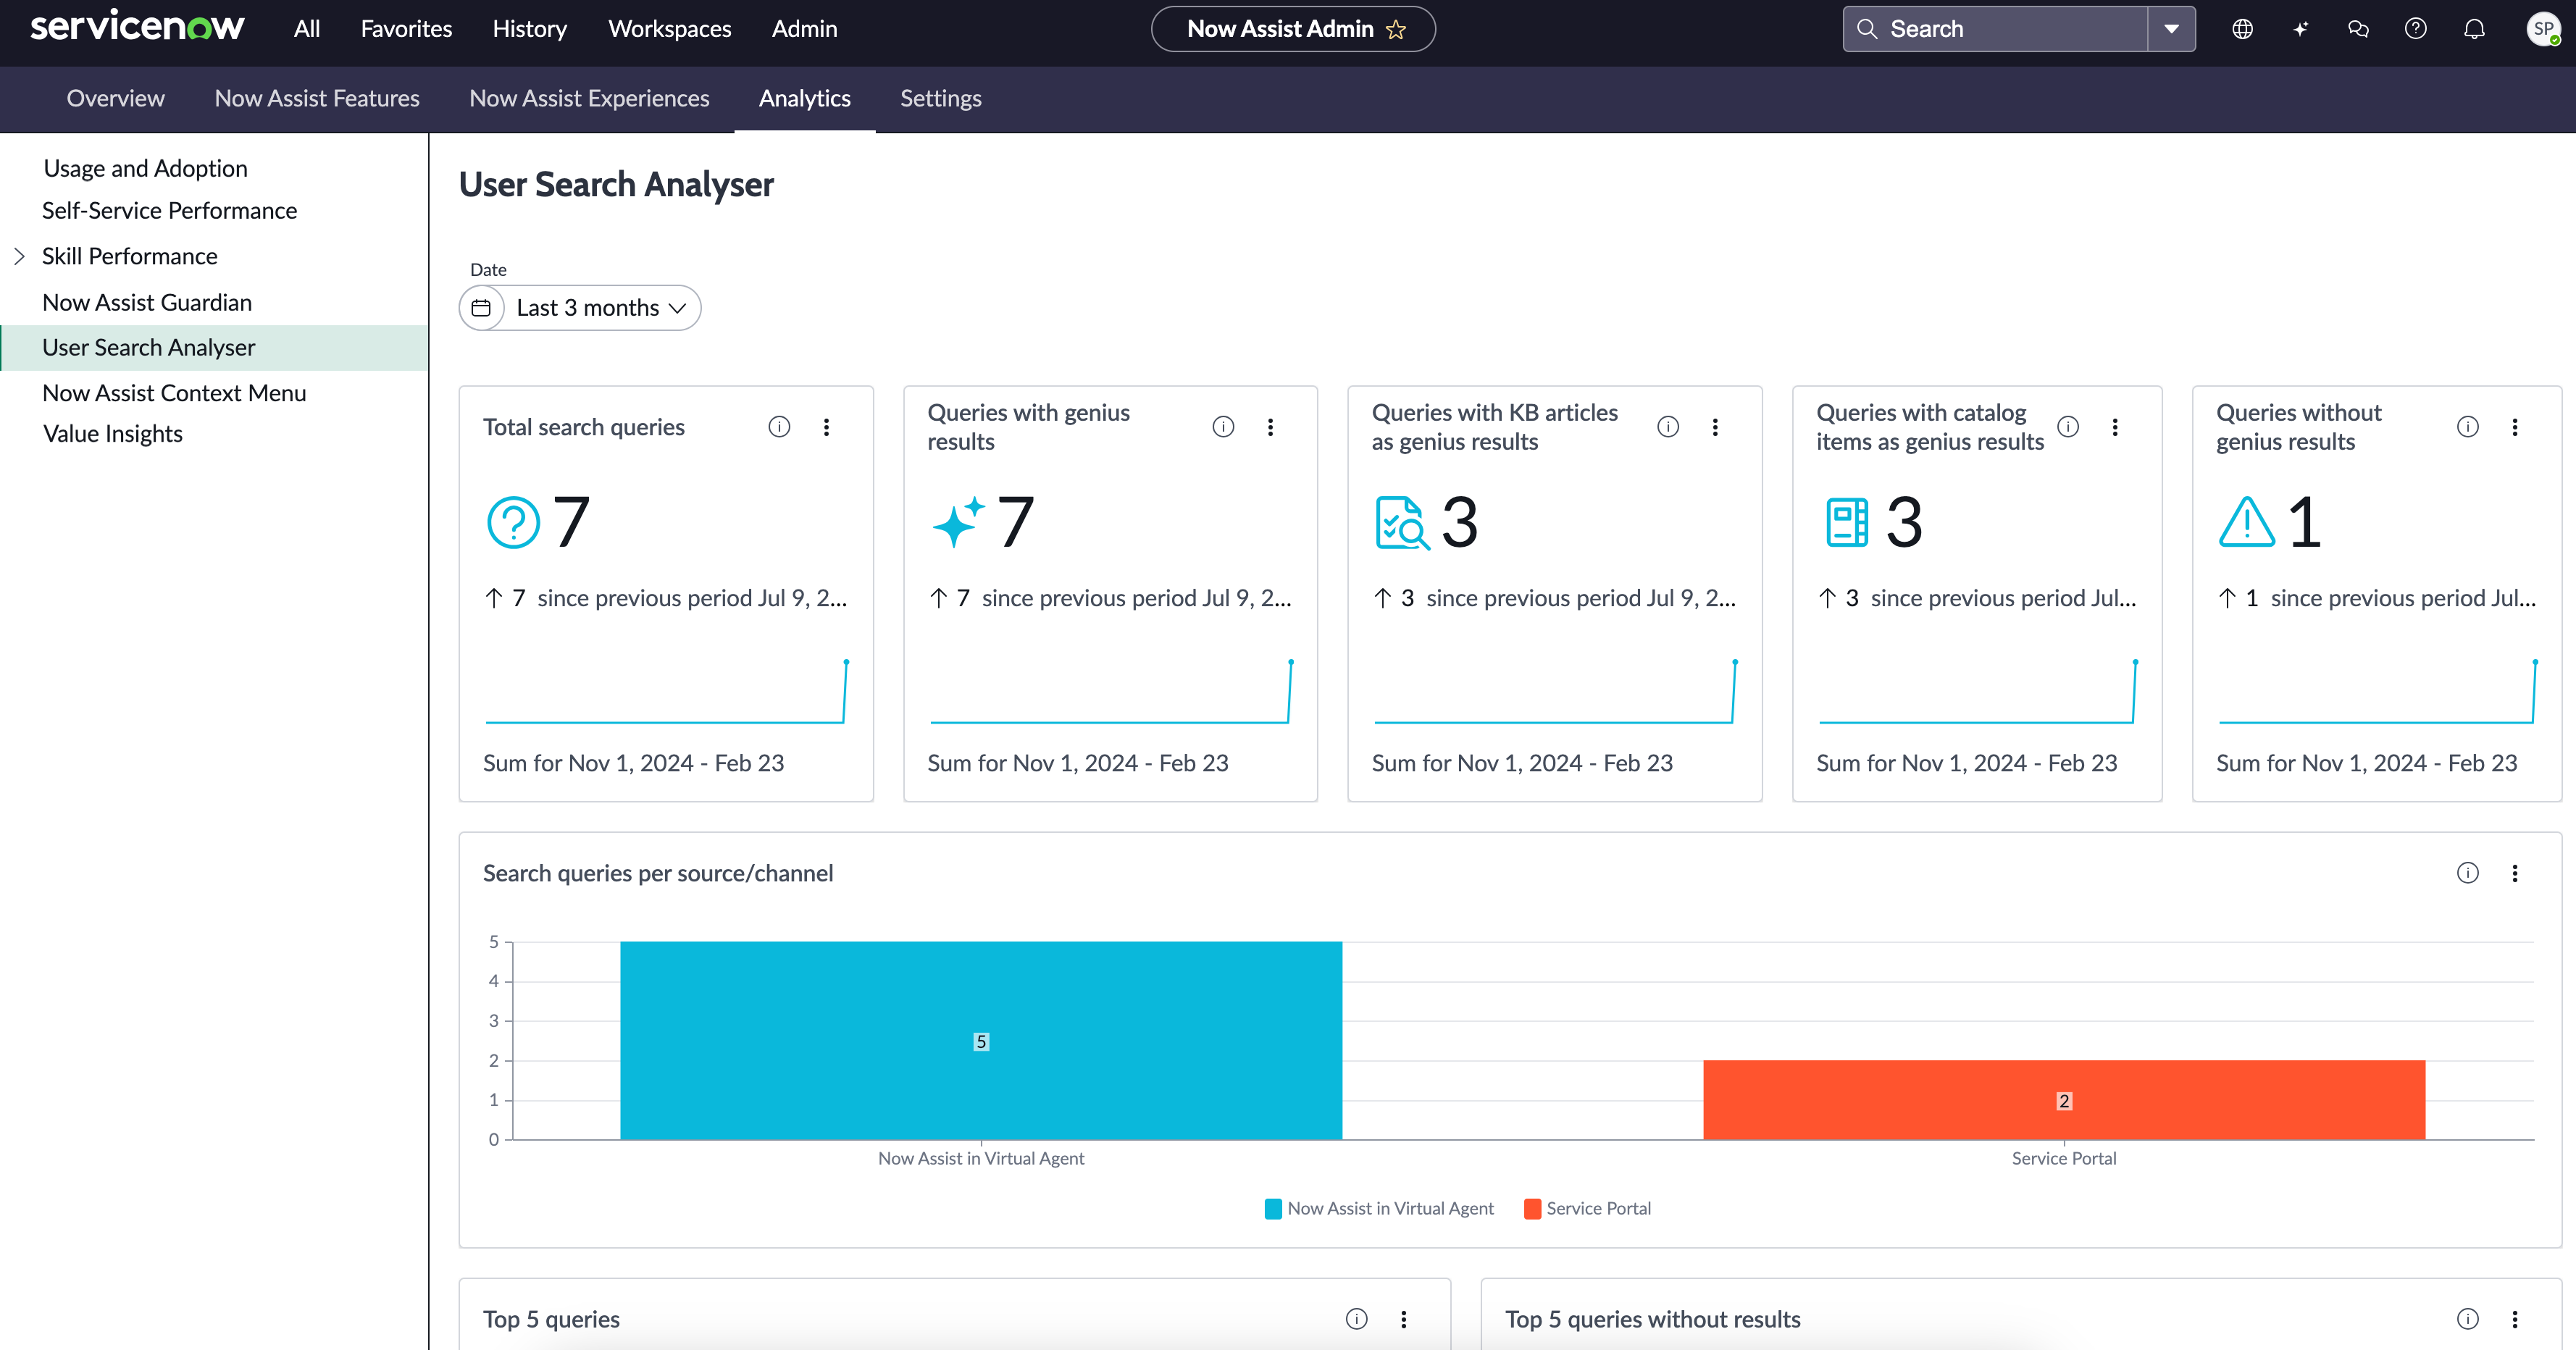Viewport: 2576px width, 1350px height.
Task: Switch to the Settings tab
Action: click(x=941, y=98)
